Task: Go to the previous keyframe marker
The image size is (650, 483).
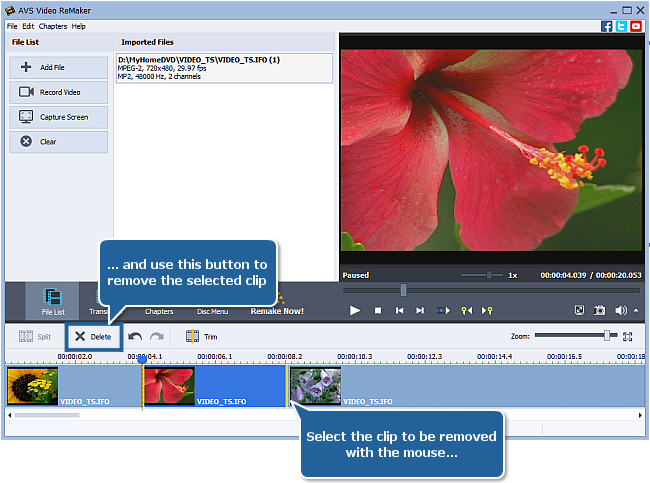Action: pos(467,311)
